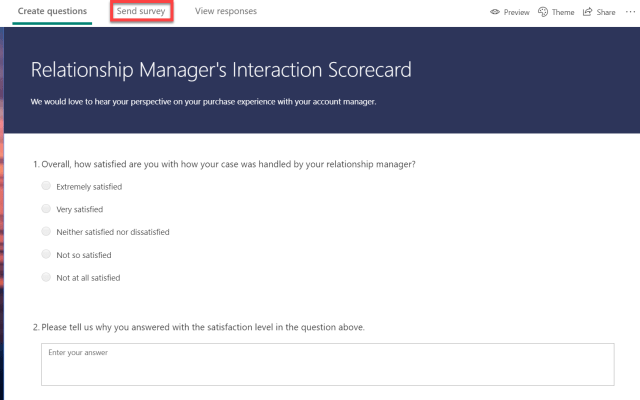Click question 2 asking why you answered
The height and width of the screenshot is (400, 640).
click(x=199, y=327)
